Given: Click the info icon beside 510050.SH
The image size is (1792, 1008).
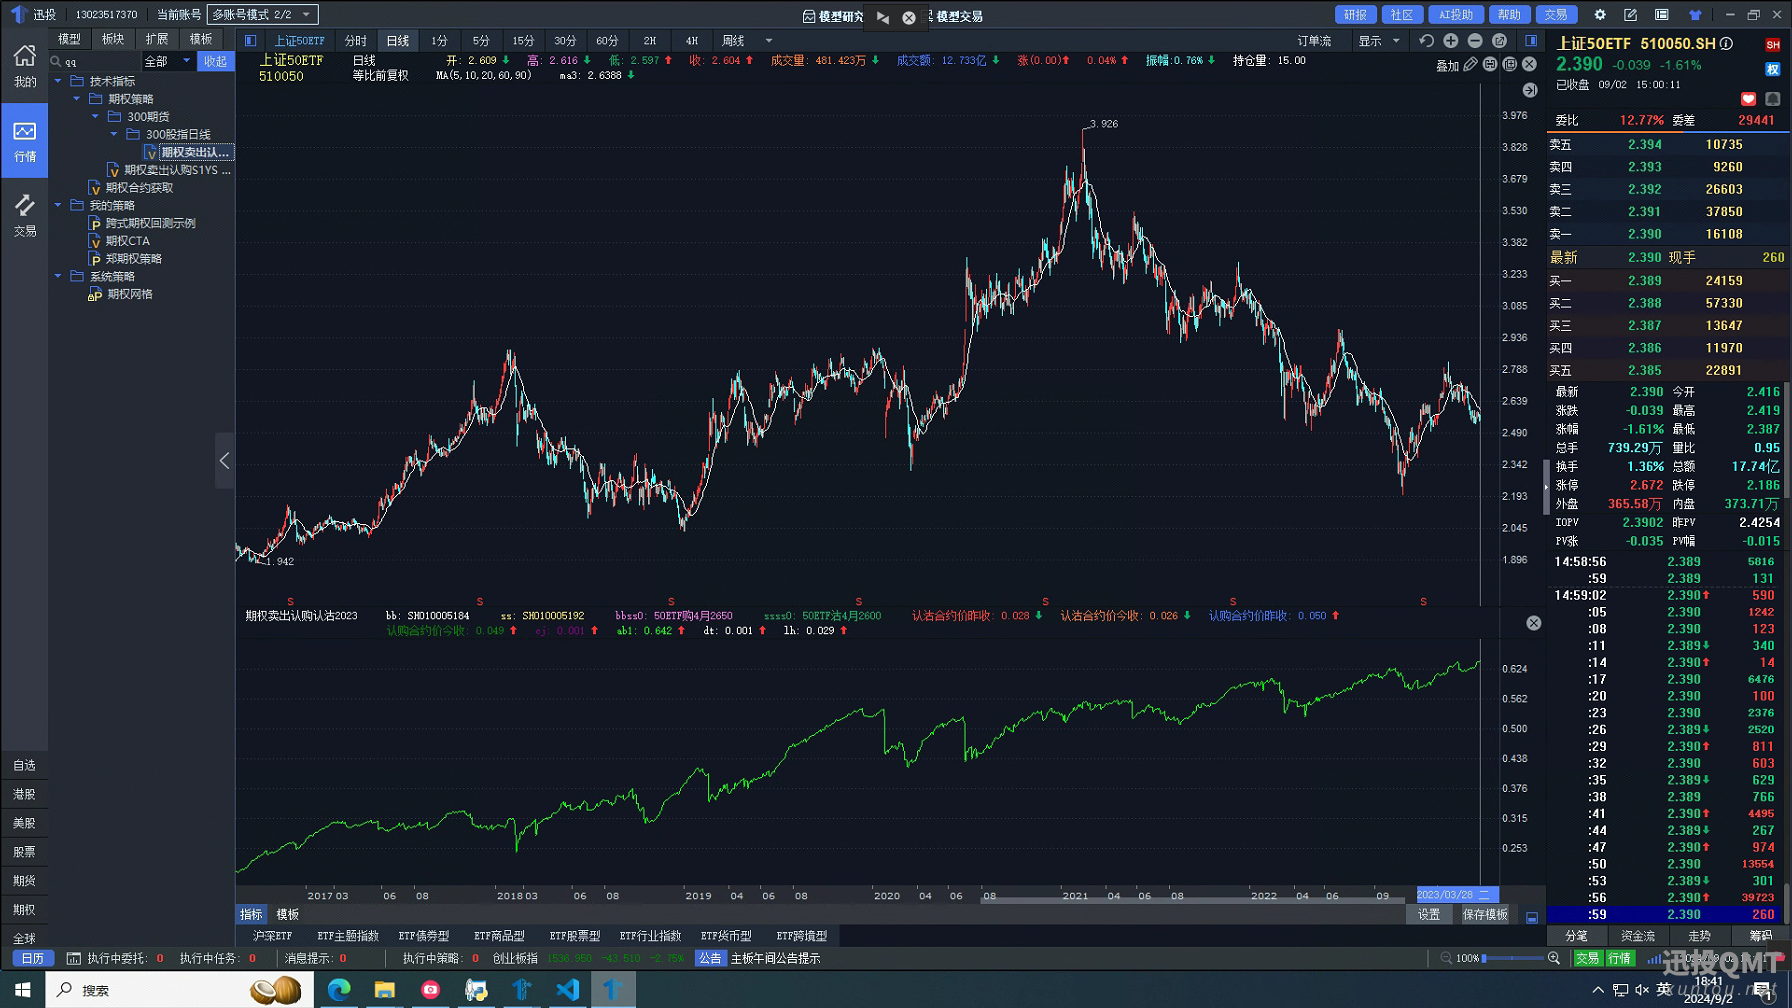Looking at the screenshot, I should click(x=1726, y=44).
